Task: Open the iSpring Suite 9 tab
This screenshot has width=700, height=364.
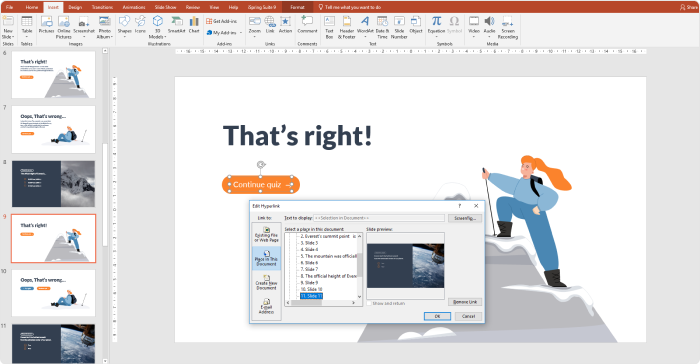Action: (262, 7)
